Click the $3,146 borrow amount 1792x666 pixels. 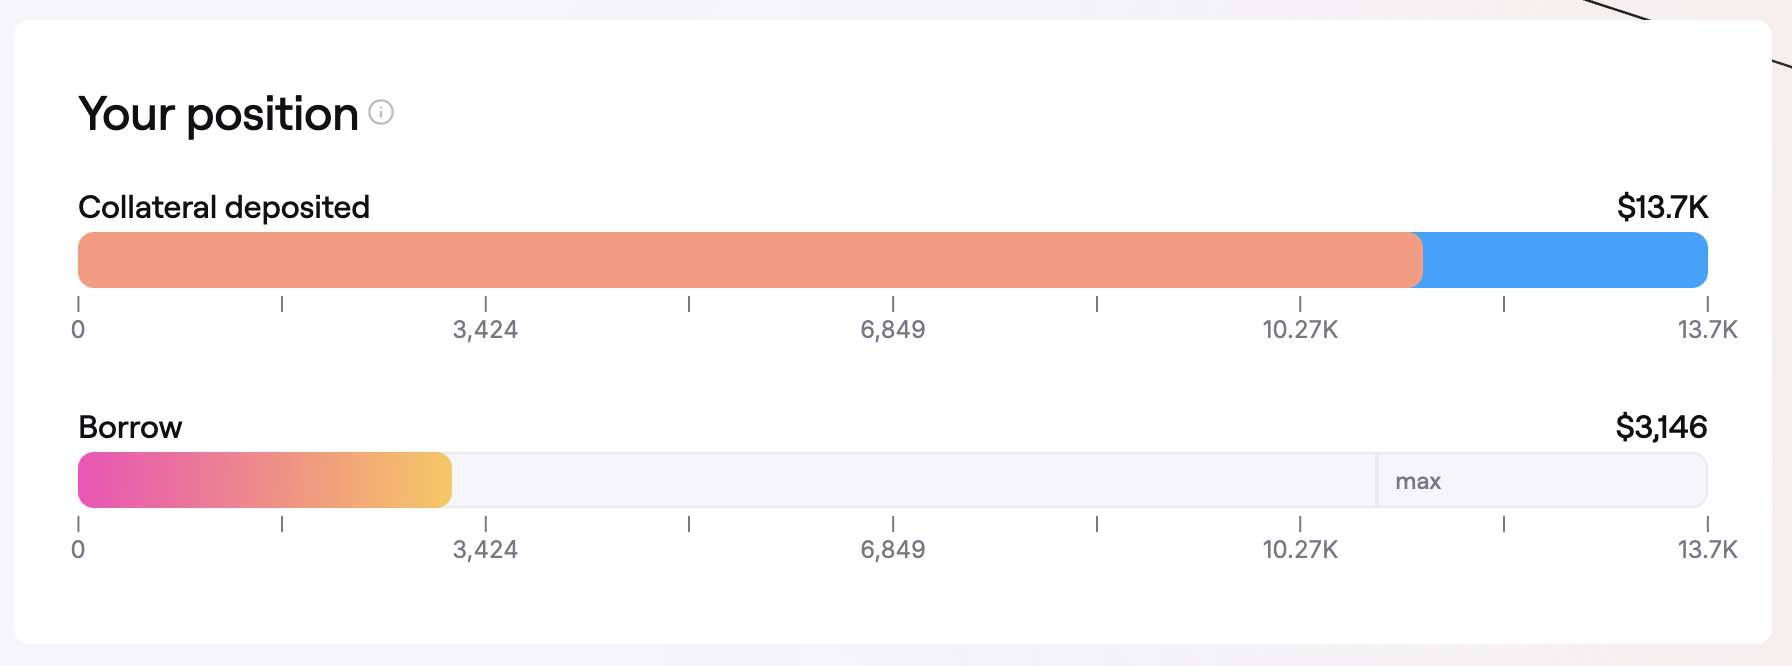(1661, 427)
